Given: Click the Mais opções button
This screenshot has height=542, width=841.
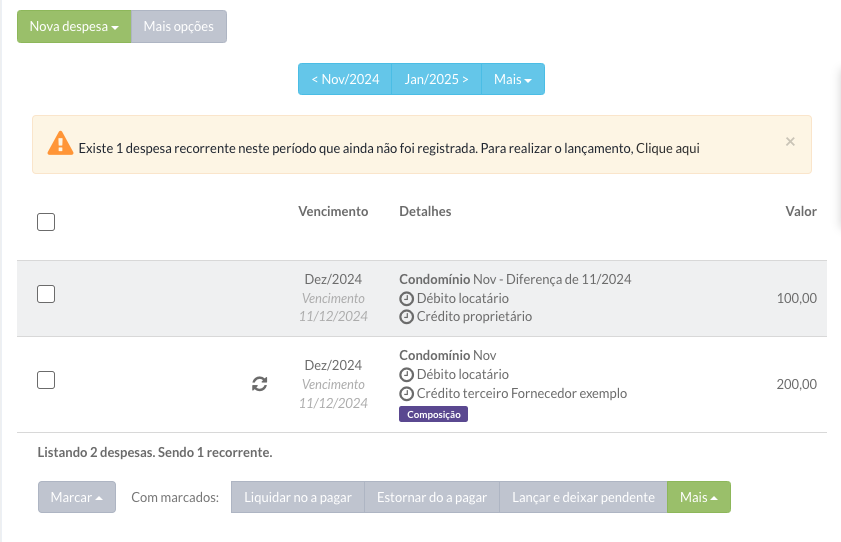Looking at the screenshot, I should pyautogui.click(x=179, y=27).
